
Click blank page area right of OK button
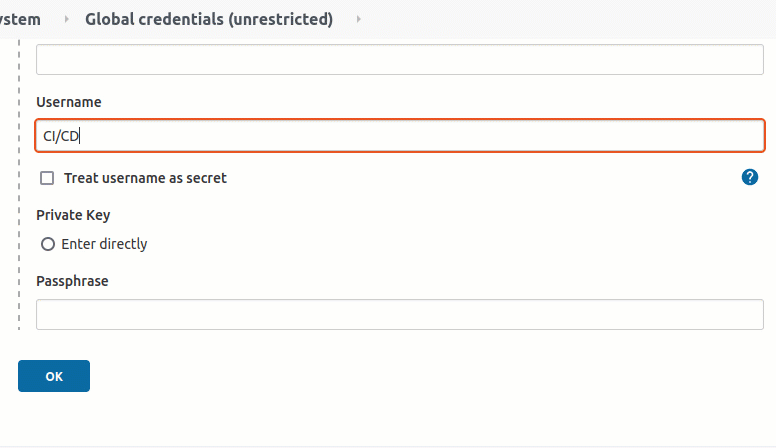[x=396, y=376]
